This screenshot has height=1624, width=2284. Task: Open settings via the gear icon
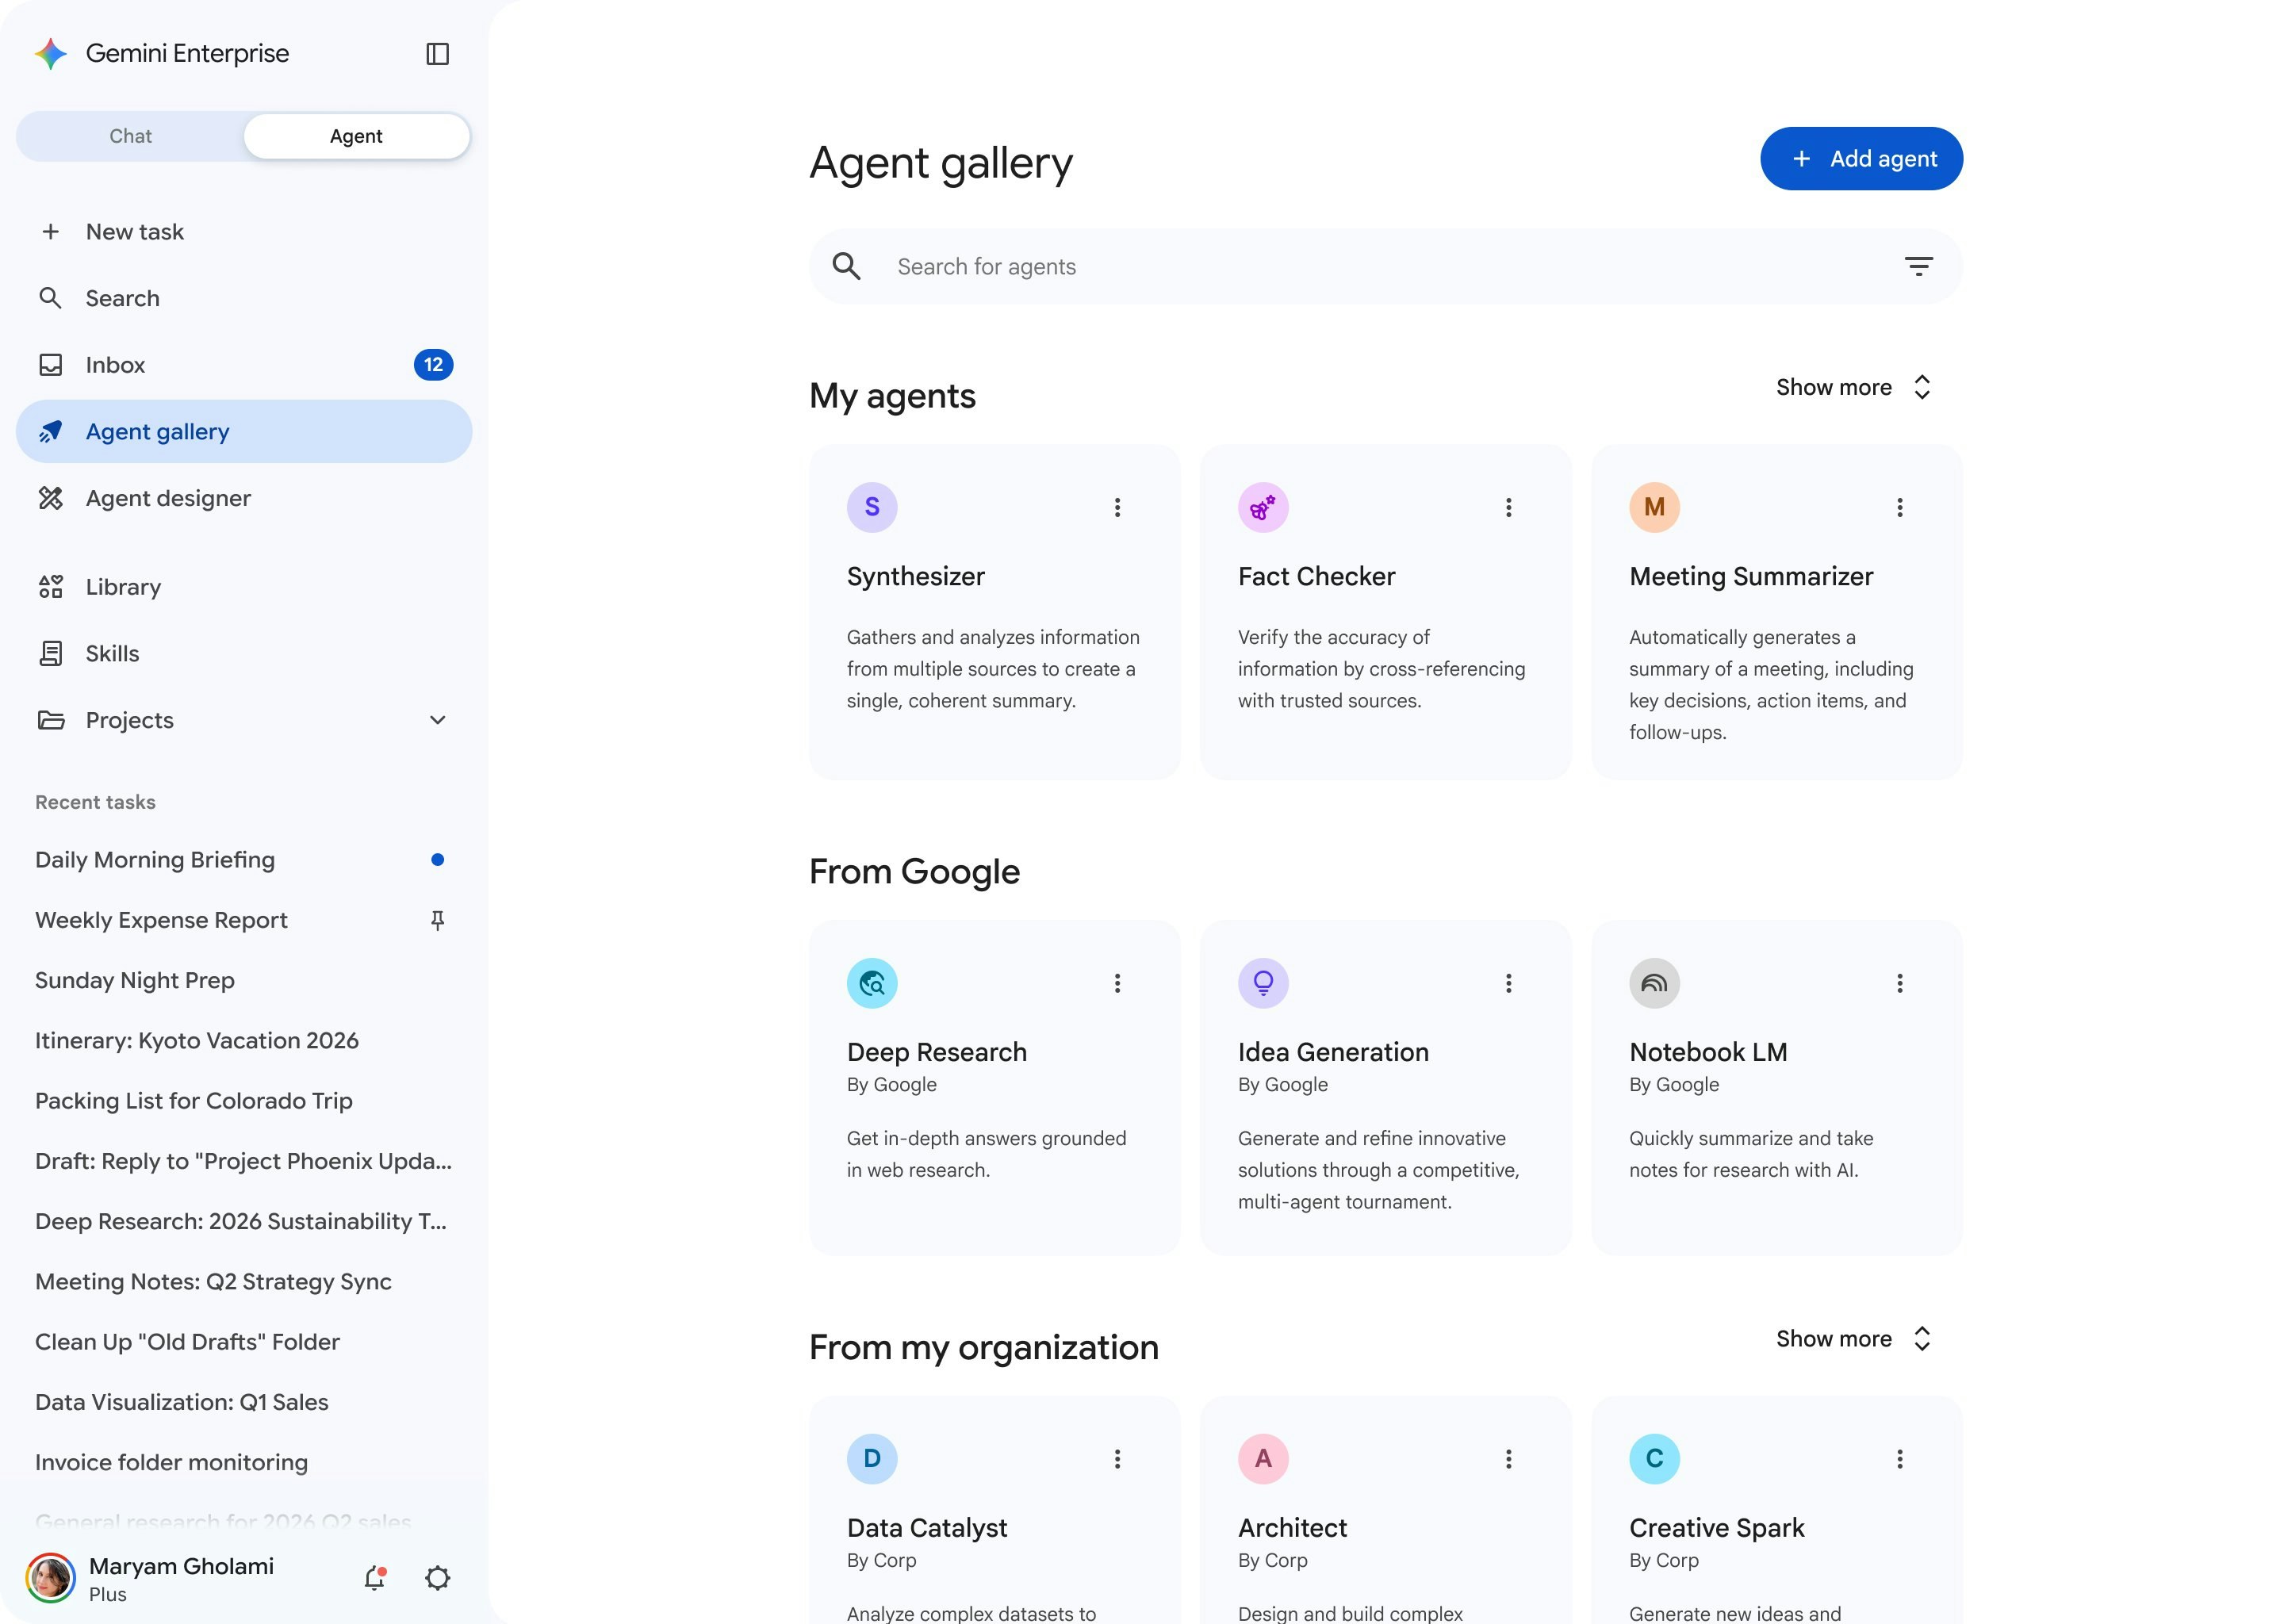[x=437, y=1577]
